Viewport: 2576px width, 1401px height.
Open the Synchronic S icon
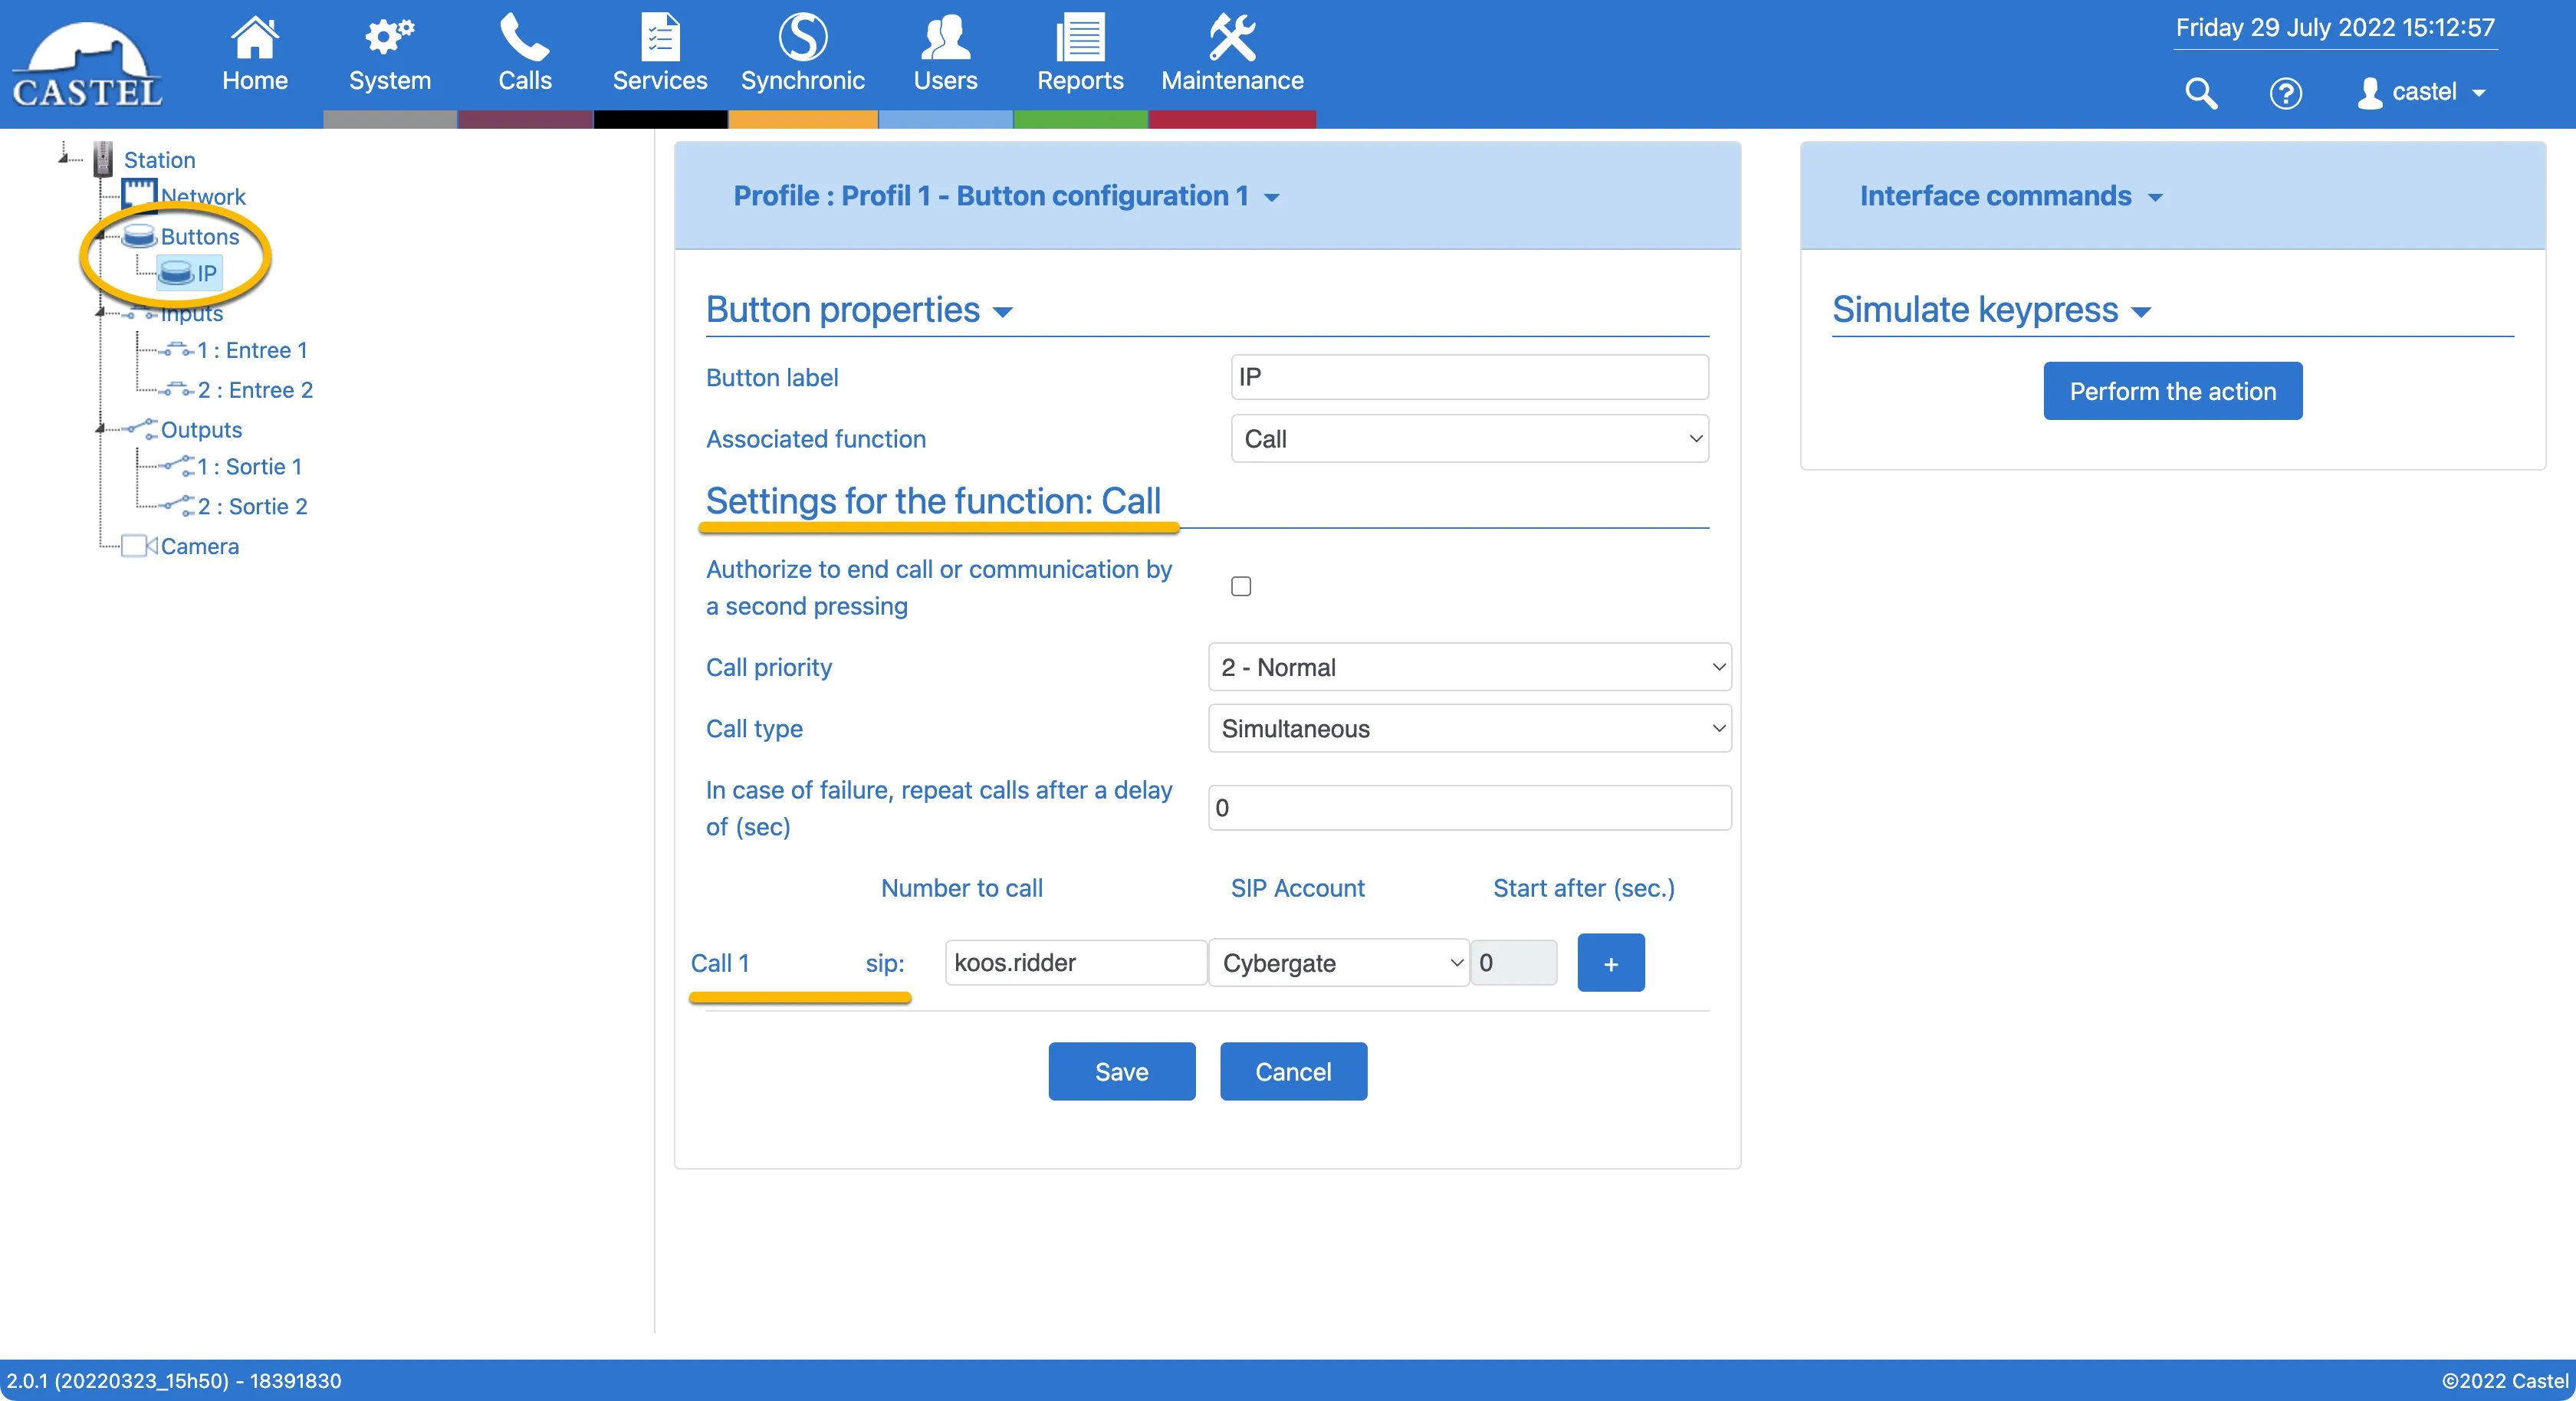(x=802, y=38)
